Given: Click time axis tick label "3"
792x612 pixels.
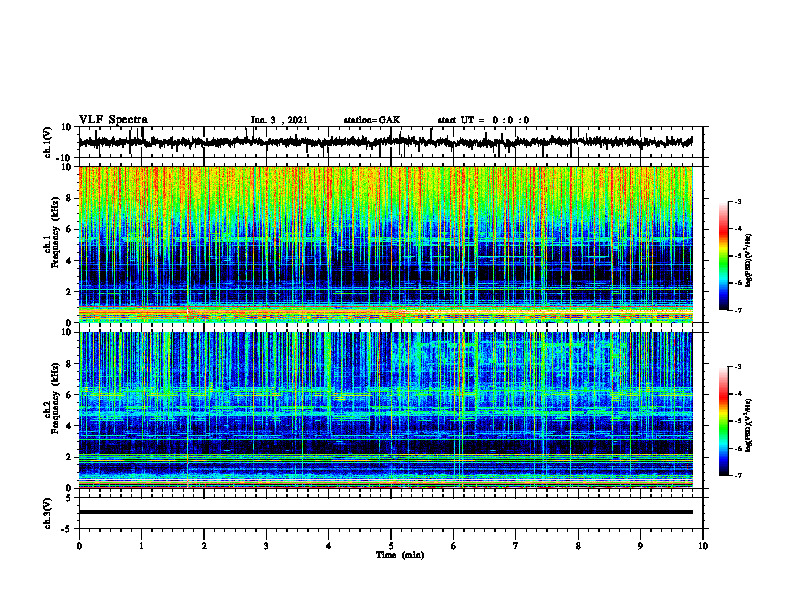Looking at the screenshot, I should (x=266, y=546).
